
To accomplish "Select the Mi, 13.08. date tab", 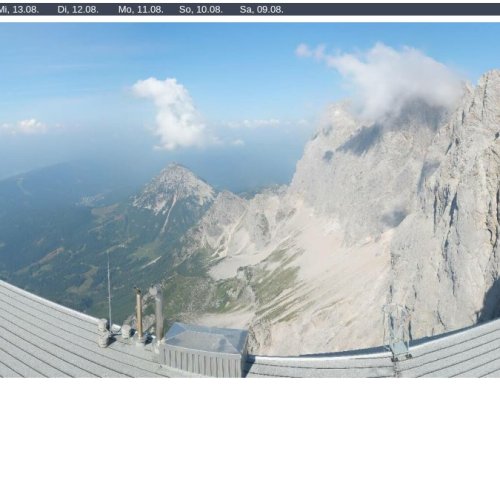I will [19, 10].
